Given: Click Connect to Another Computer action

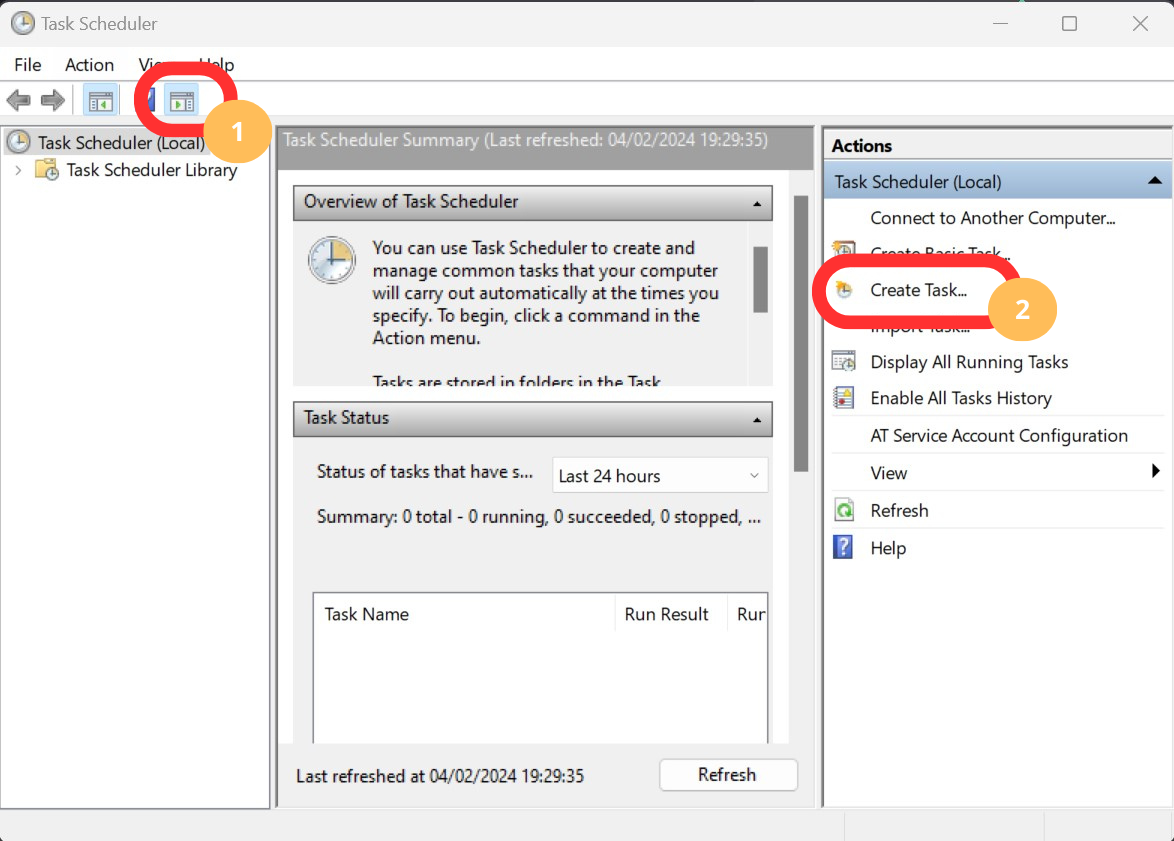Looking at the screenshot, I should click(992, 218).
